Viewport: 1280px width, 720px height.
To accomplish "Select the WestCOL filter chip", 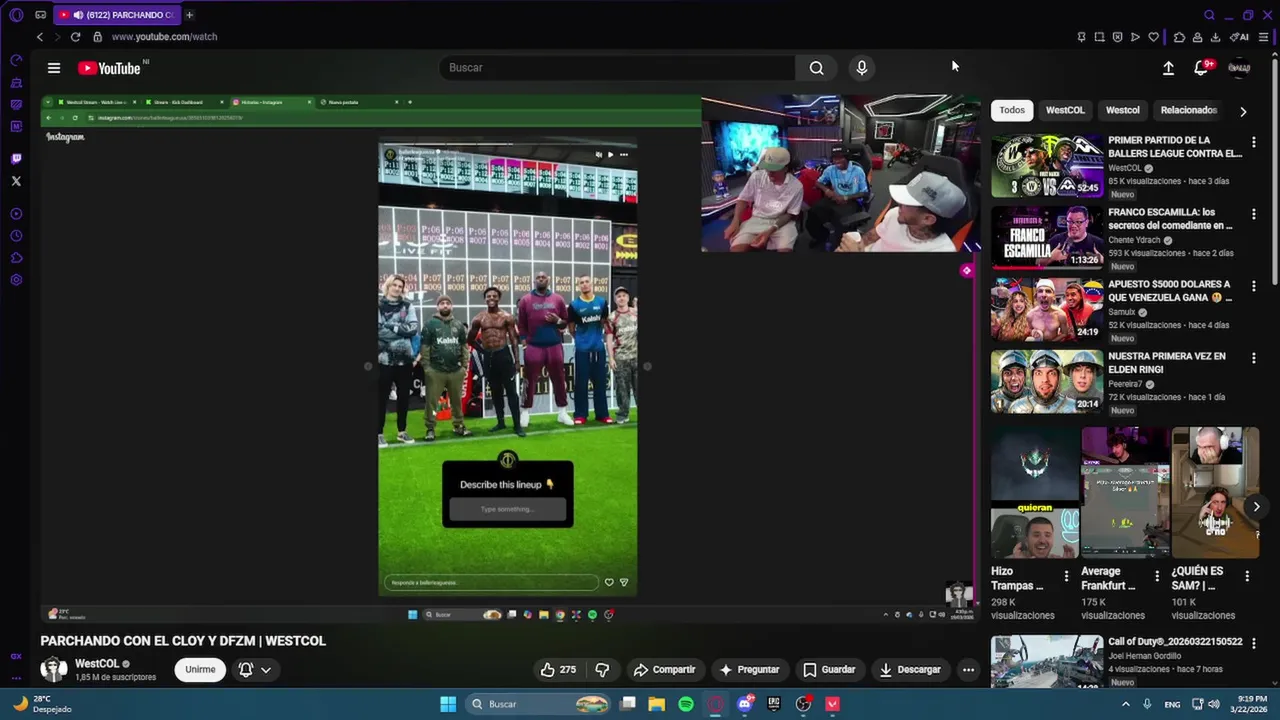I will click(1065, 110).
